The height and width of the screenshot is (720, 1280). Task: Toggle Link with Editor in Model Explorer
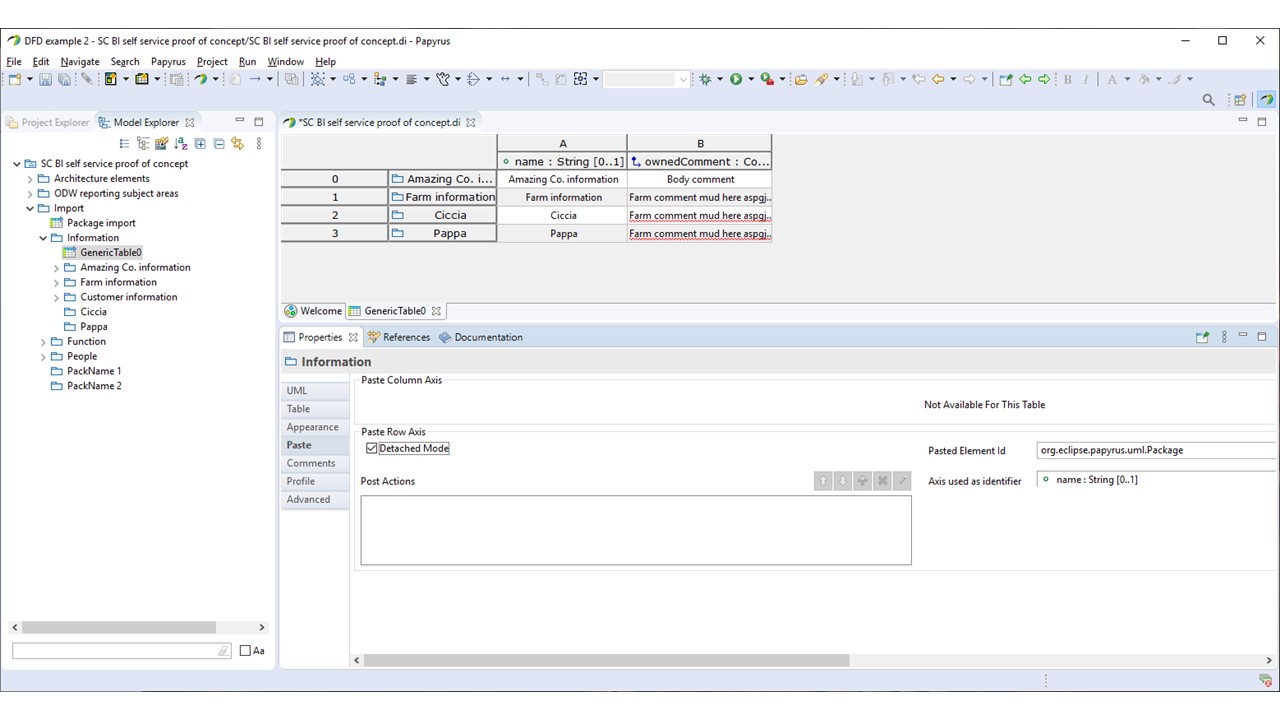click(238, 144)
